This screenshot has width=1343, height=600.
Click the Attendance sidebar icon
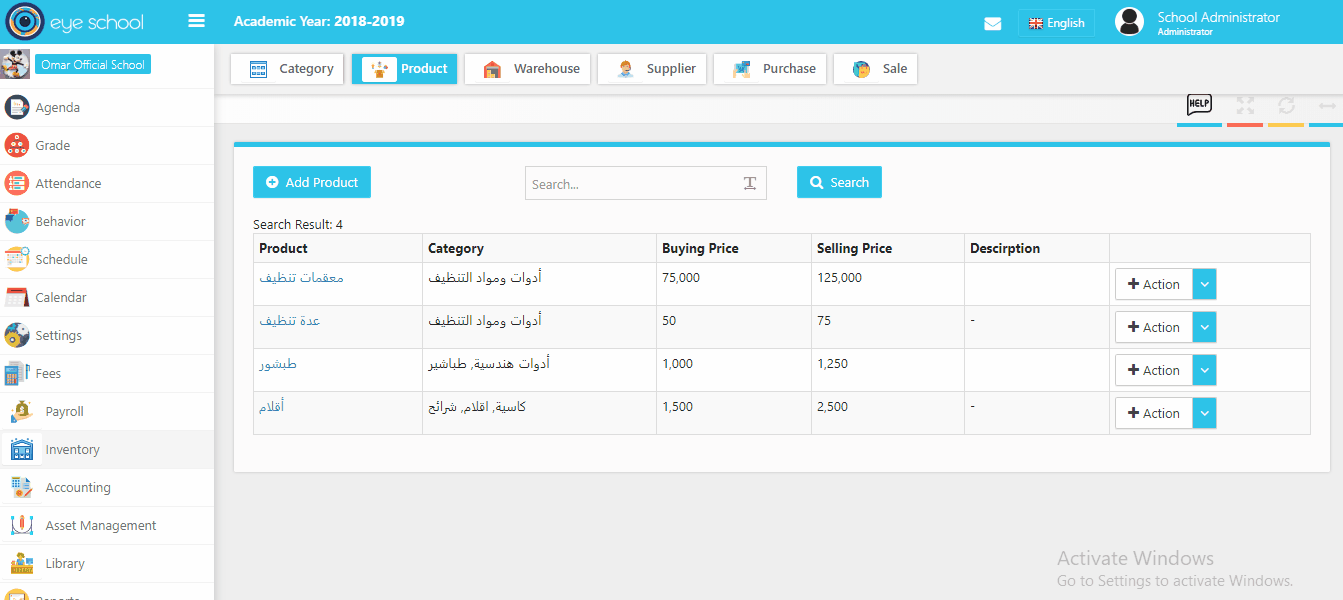[16, 183]
